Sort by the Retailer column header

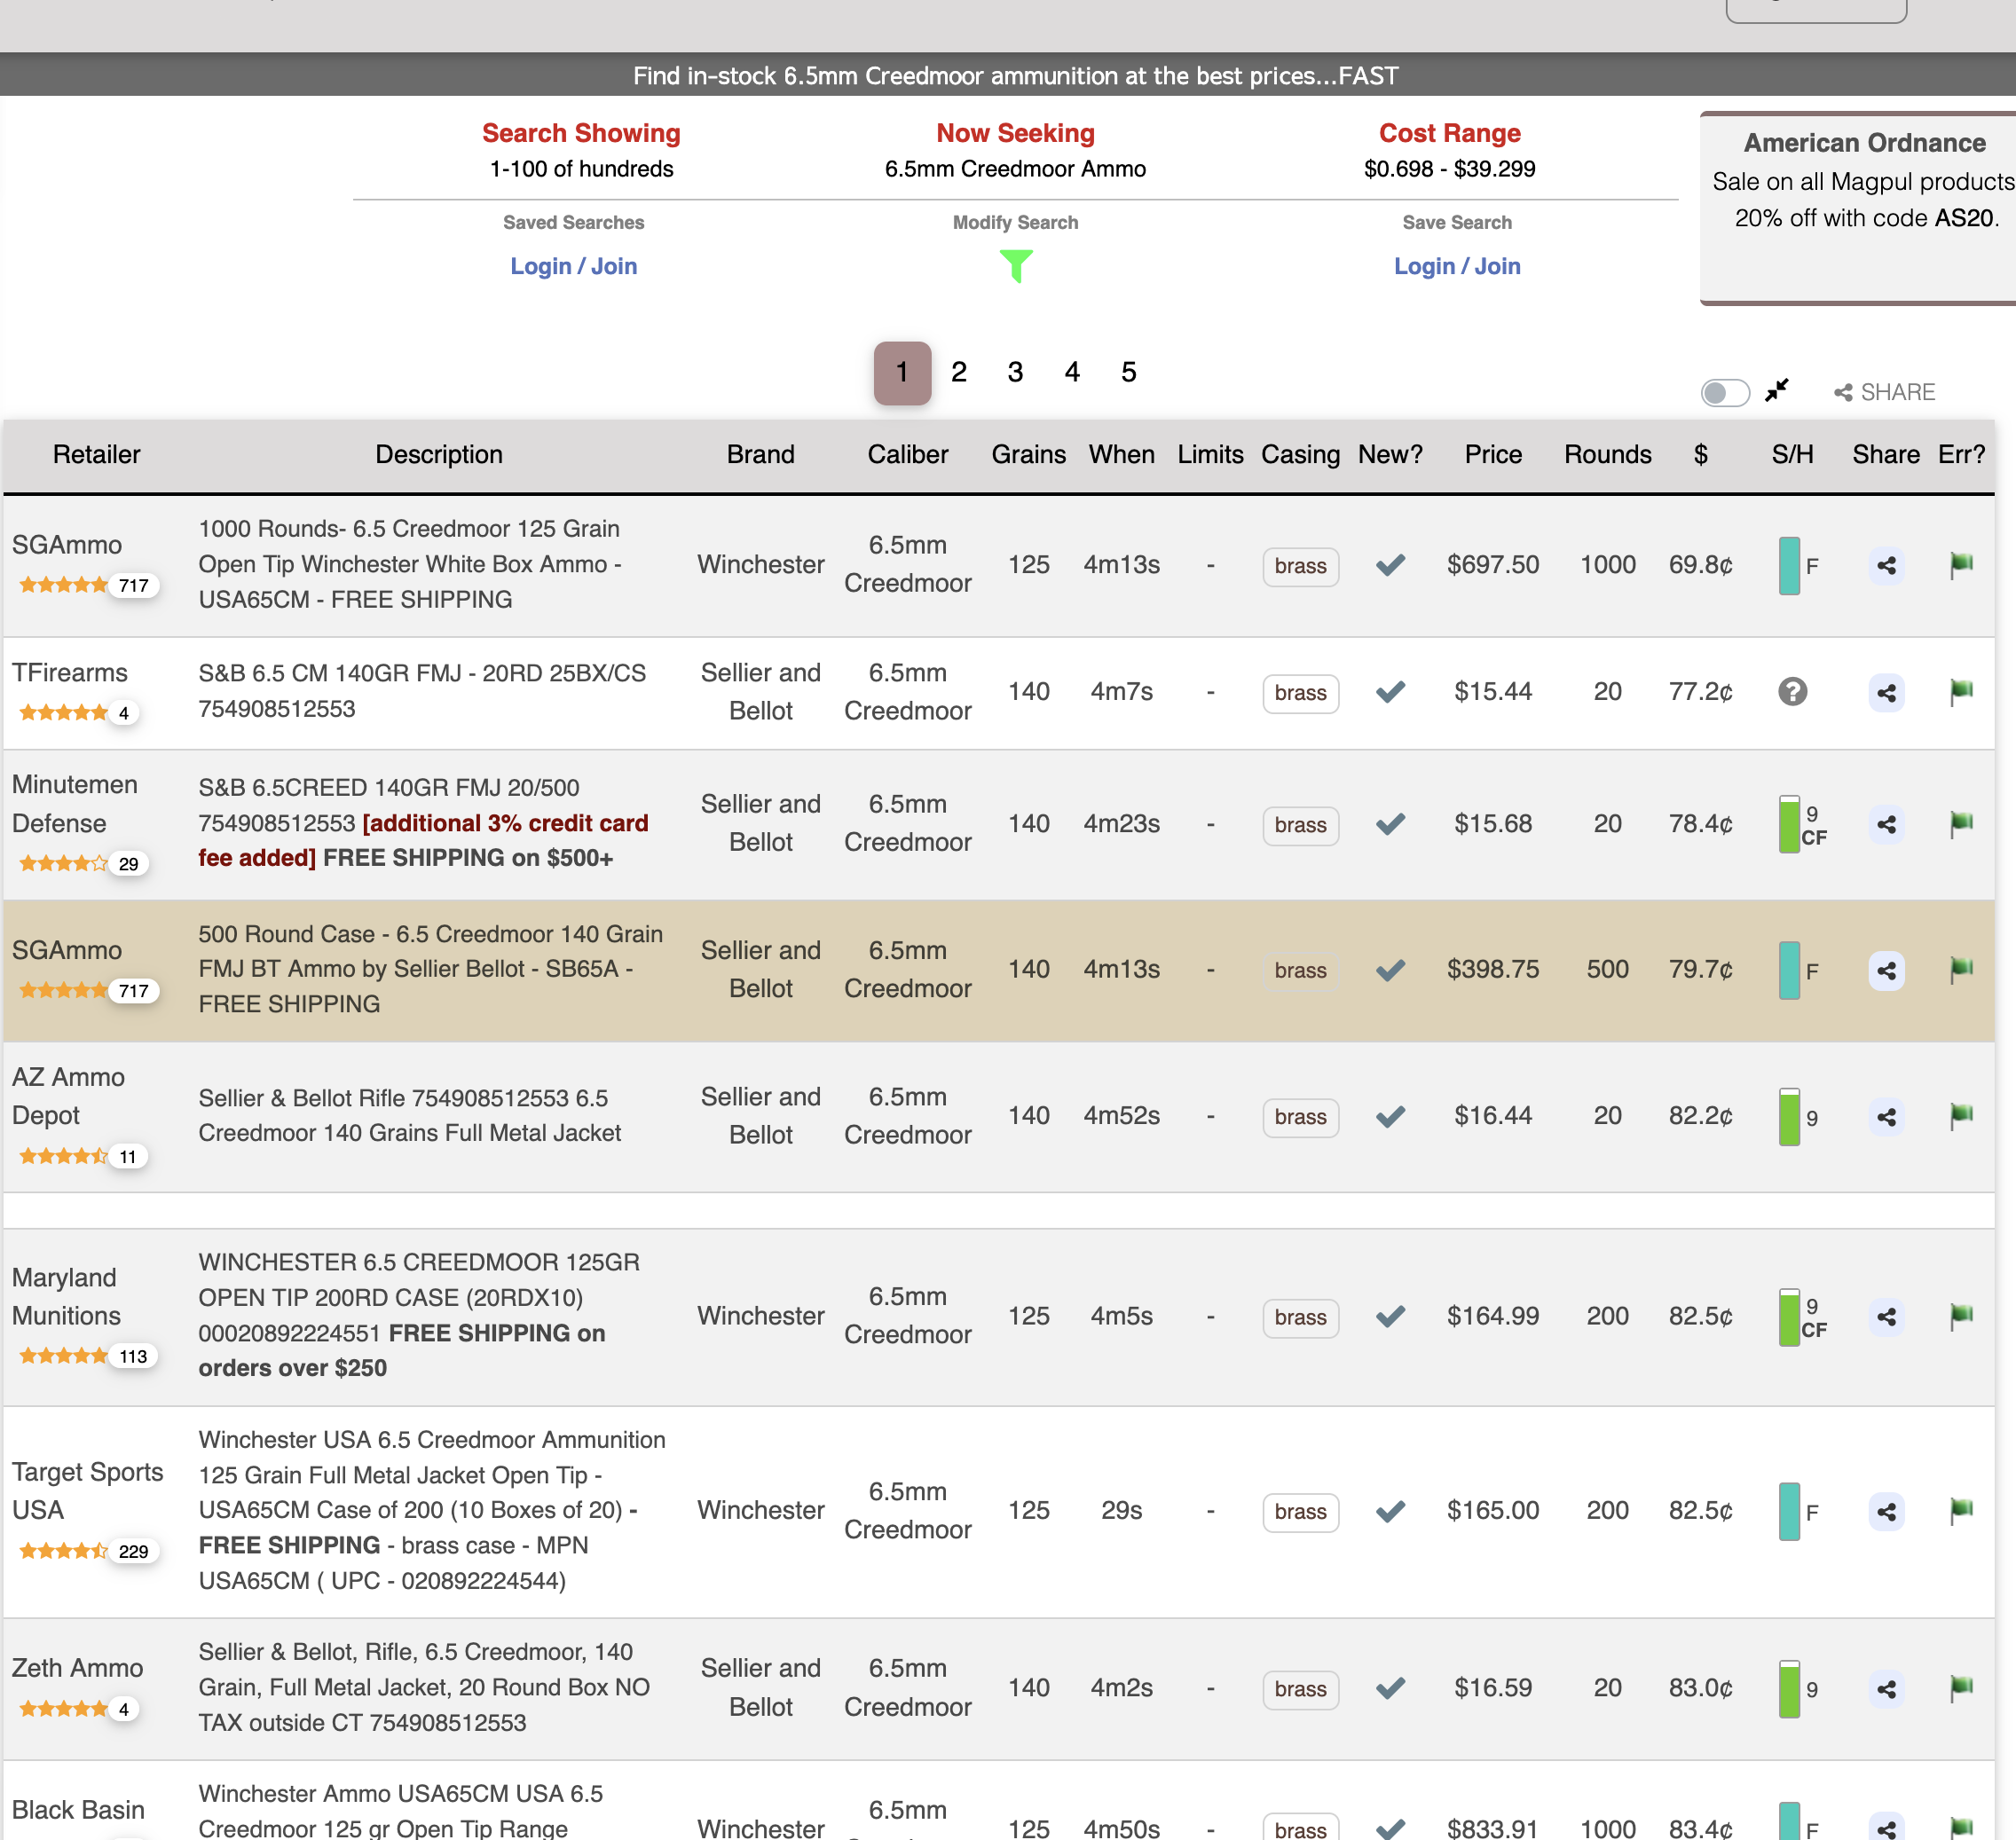(x=96, y=454)
